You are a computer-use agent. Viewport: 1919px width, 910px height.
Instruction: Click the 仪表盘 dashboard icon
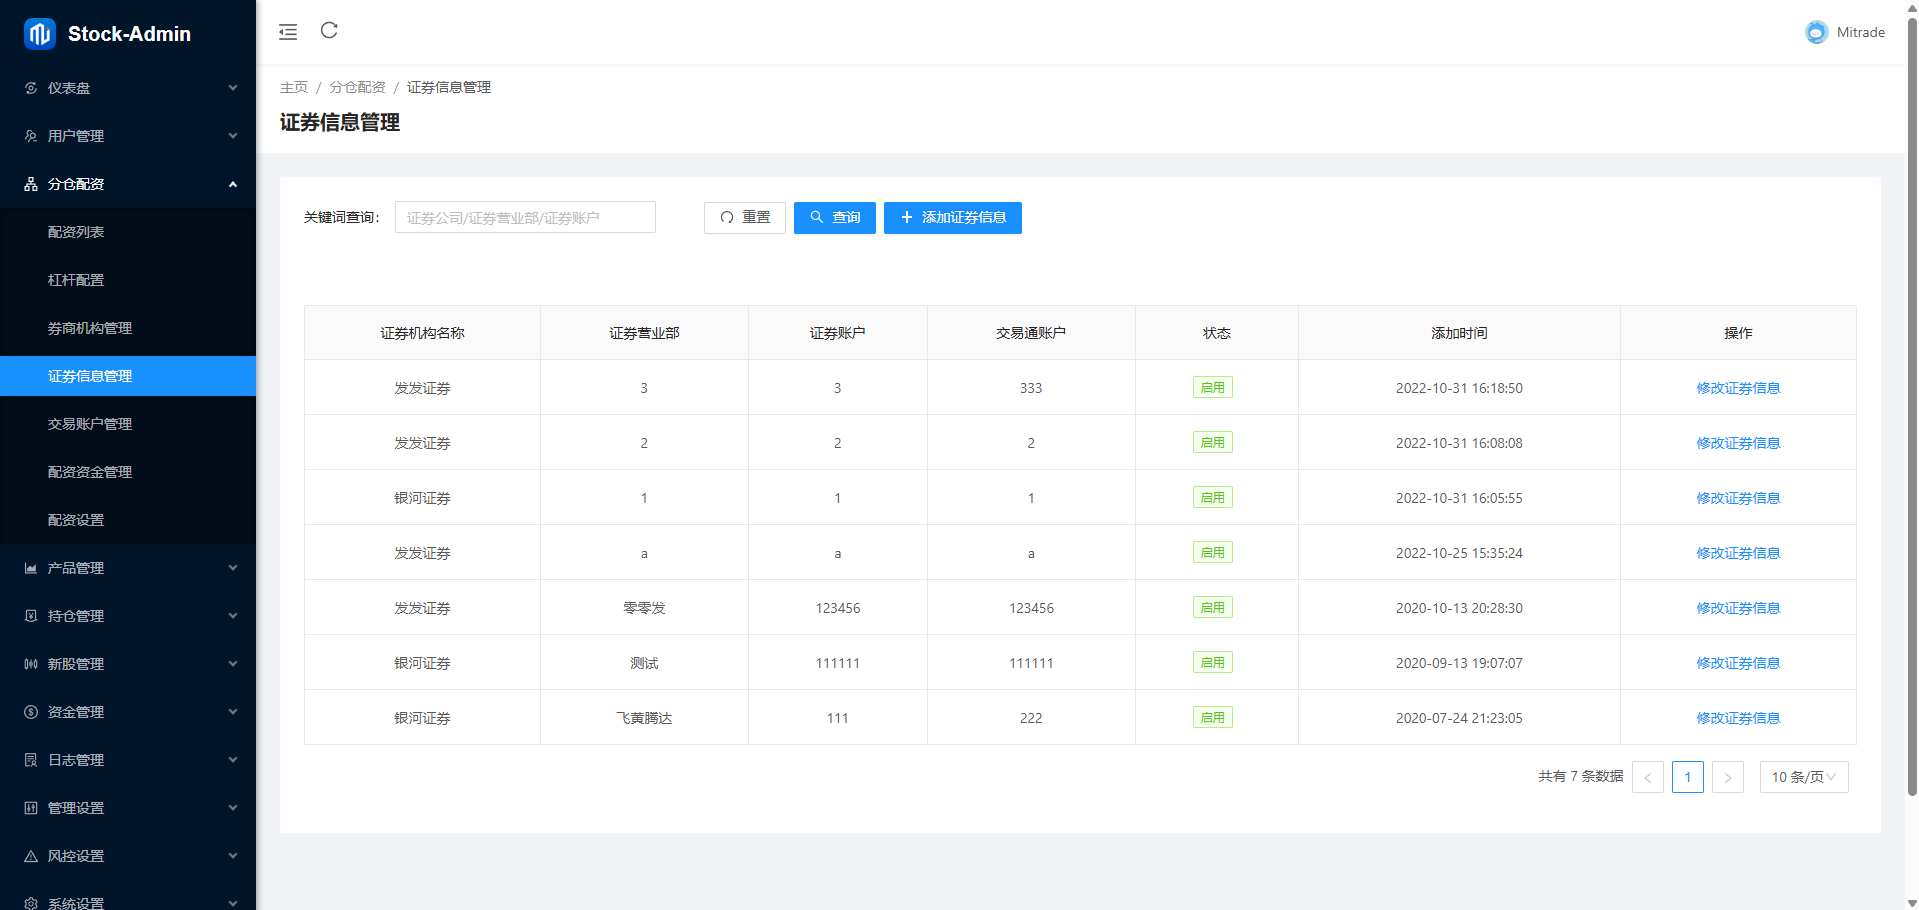[x=31, y=88]
